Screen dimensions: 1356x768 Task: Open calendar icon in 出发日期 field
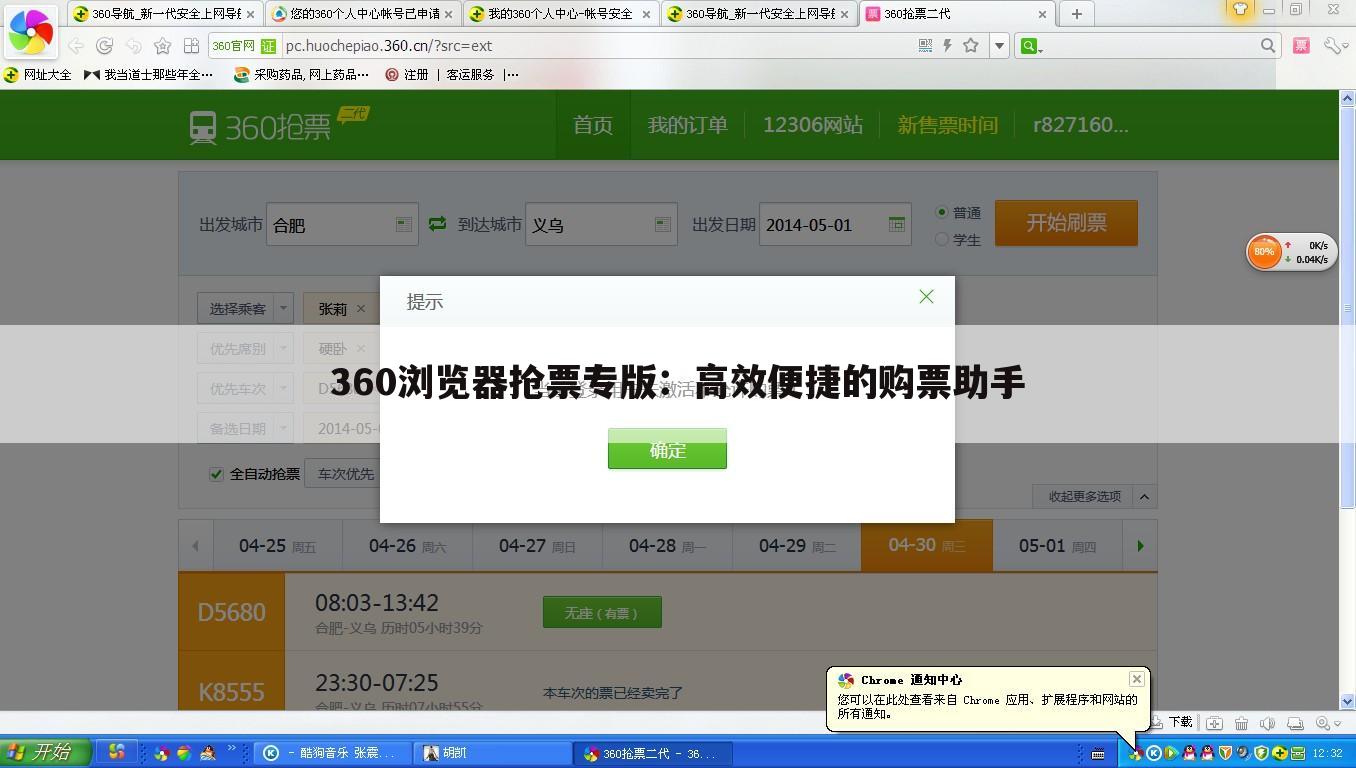[x=897, y=224]
